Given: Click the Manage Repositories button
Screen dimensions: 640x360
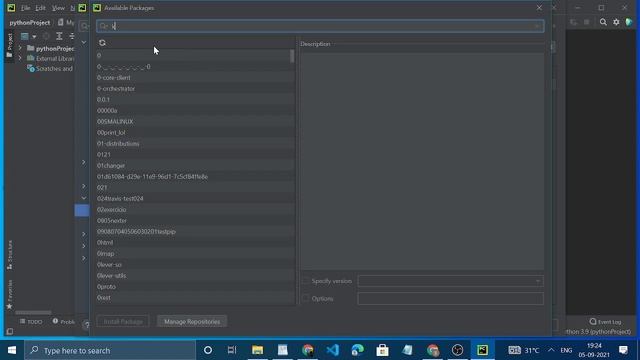Looking at the screenshot, I should click(192, 322).
